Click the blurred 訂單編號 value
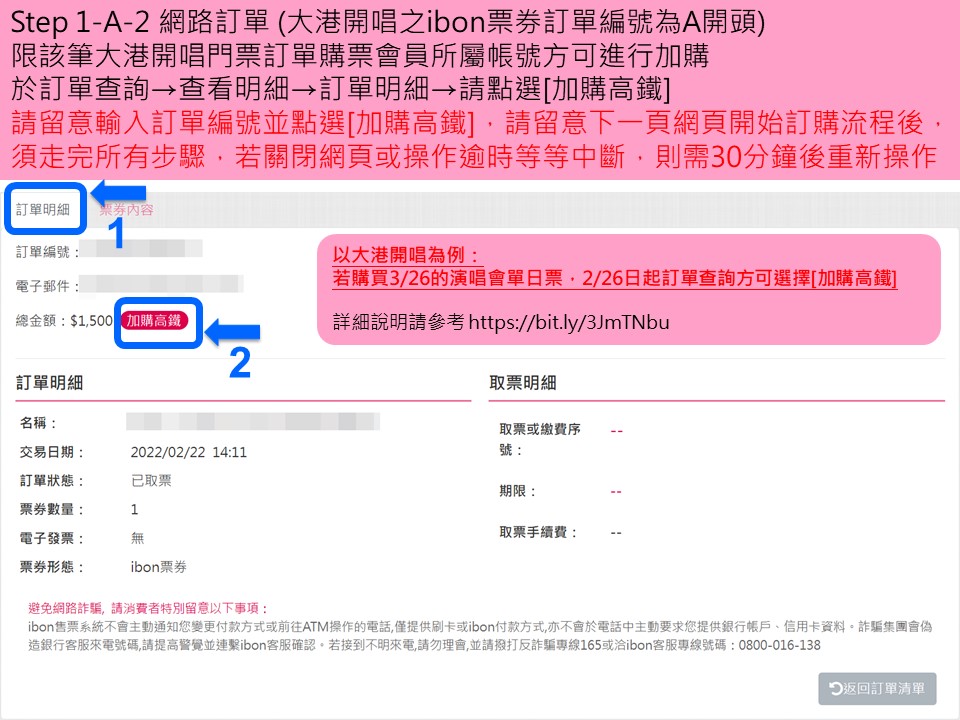This screenshot has width=960, height=720. coord(141,249)
